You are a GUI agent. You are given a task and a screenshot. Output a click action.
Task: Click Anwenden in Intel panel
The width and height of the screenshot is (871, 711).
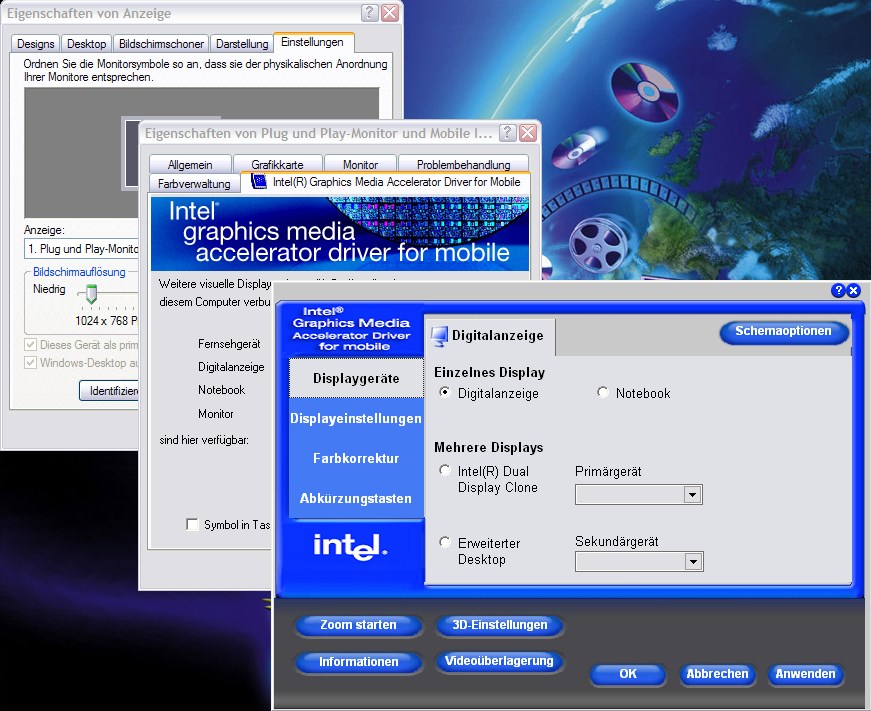click(x=805, y=674)
